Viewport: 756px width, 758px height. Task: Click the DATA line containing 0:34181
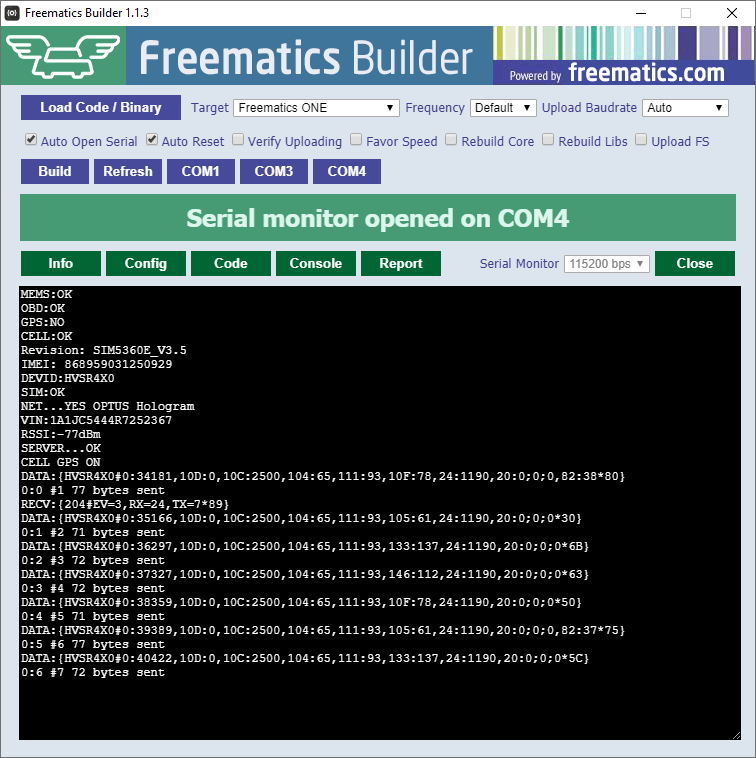click(323, 476)
